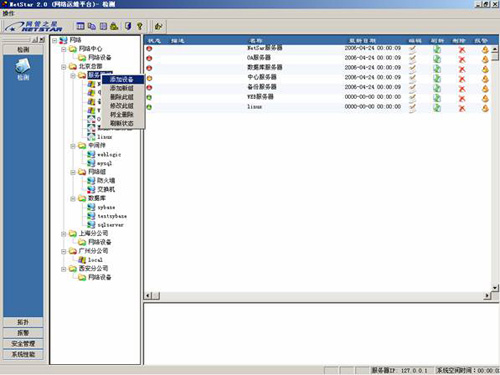Select the linux item in the tree
The height and width of the screenshot is (375, 500).
click(105, 137)
